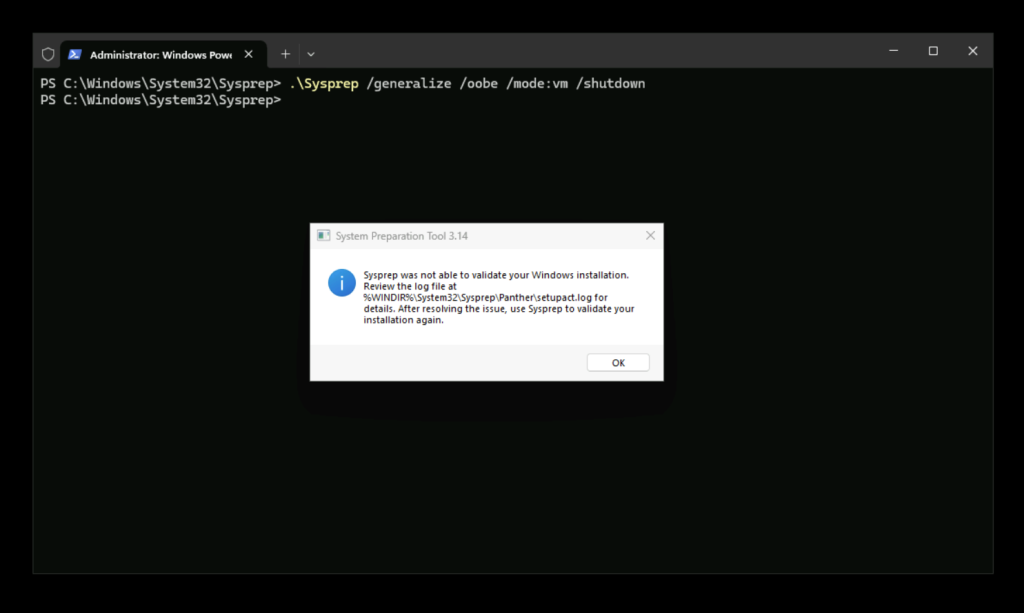The width and height of the screenshot is (1024, 613).
Task: Close the System Preparation Tool dialog
Action: tap(650, 236)
